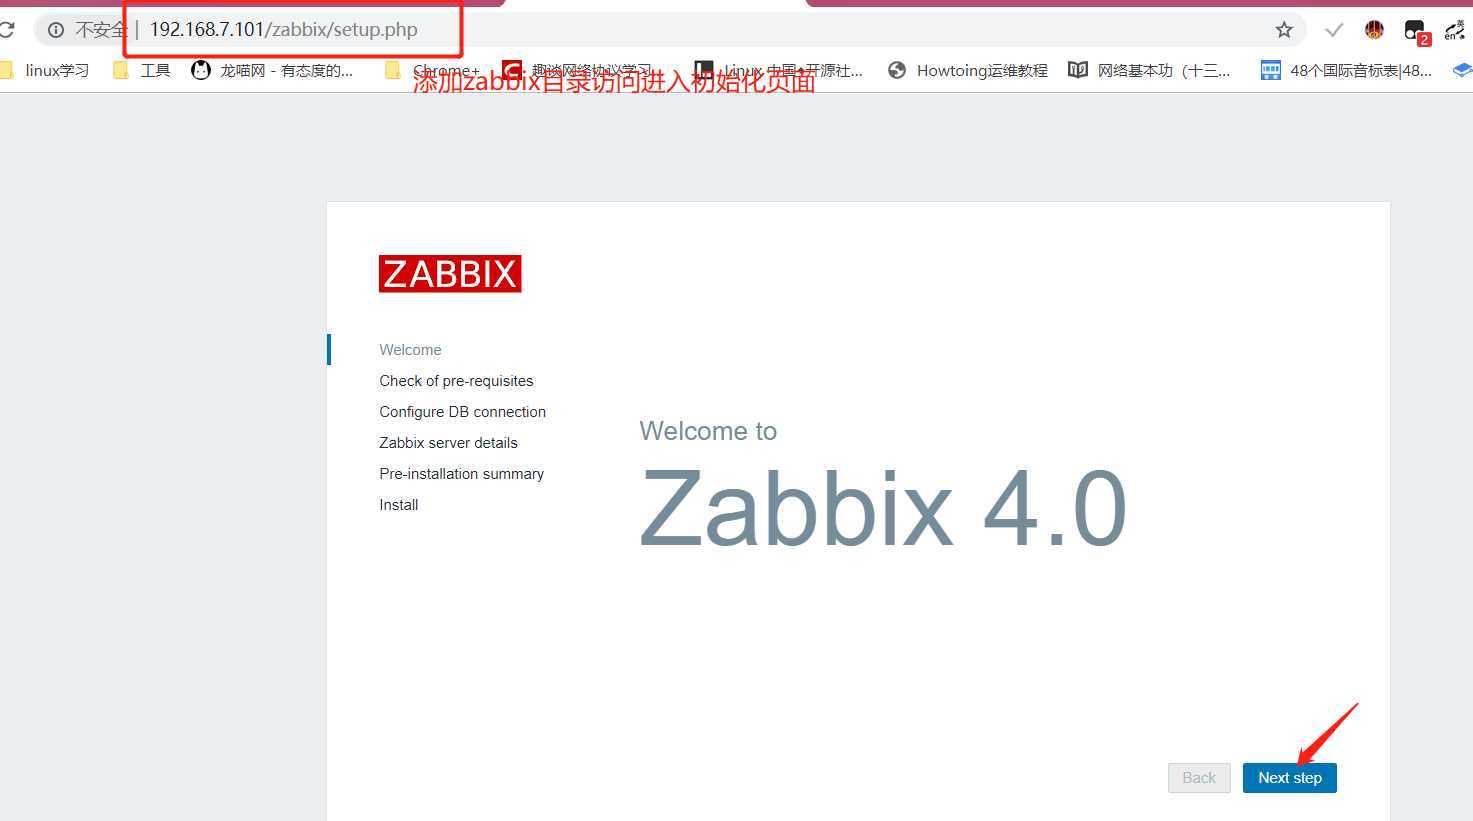Open the Chrome+ bookmark folder
The height and width of the screenshot is (821, 1473).
point(433,70)
